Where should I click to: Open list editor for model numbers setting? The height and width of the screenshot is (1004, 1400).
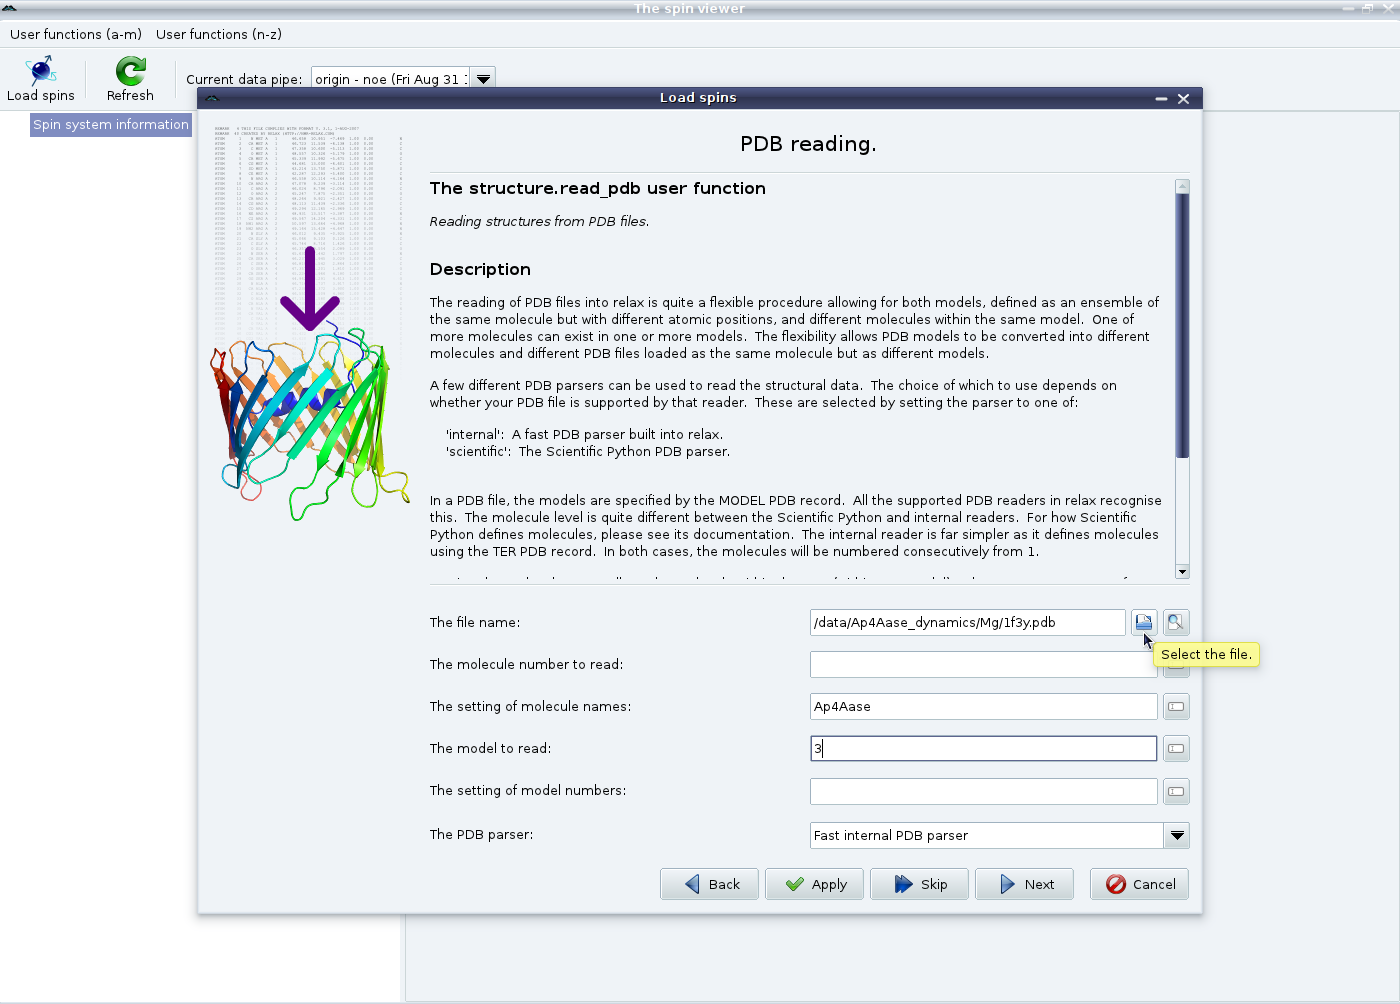point(1176,792)
